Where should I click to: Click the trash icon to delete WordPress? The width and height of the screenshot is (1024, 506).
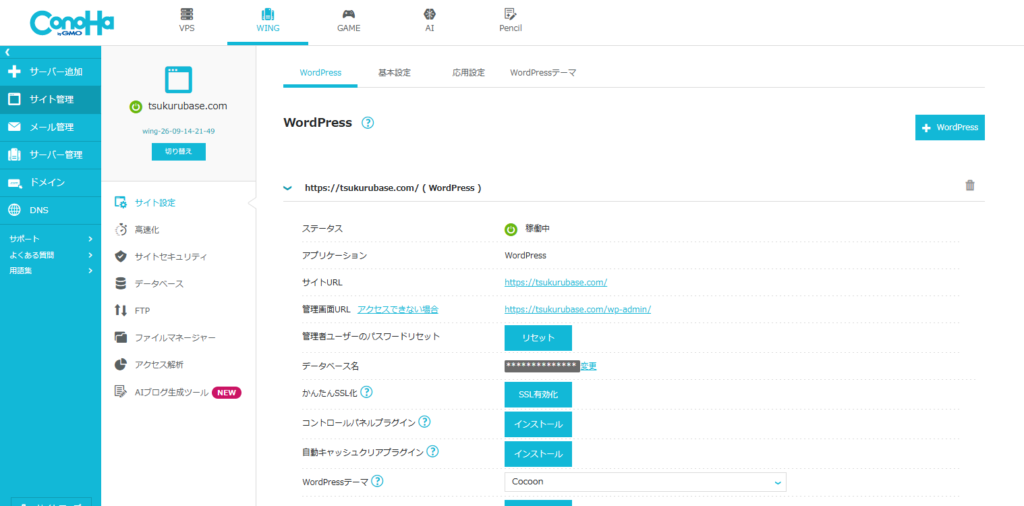point(970,185)
